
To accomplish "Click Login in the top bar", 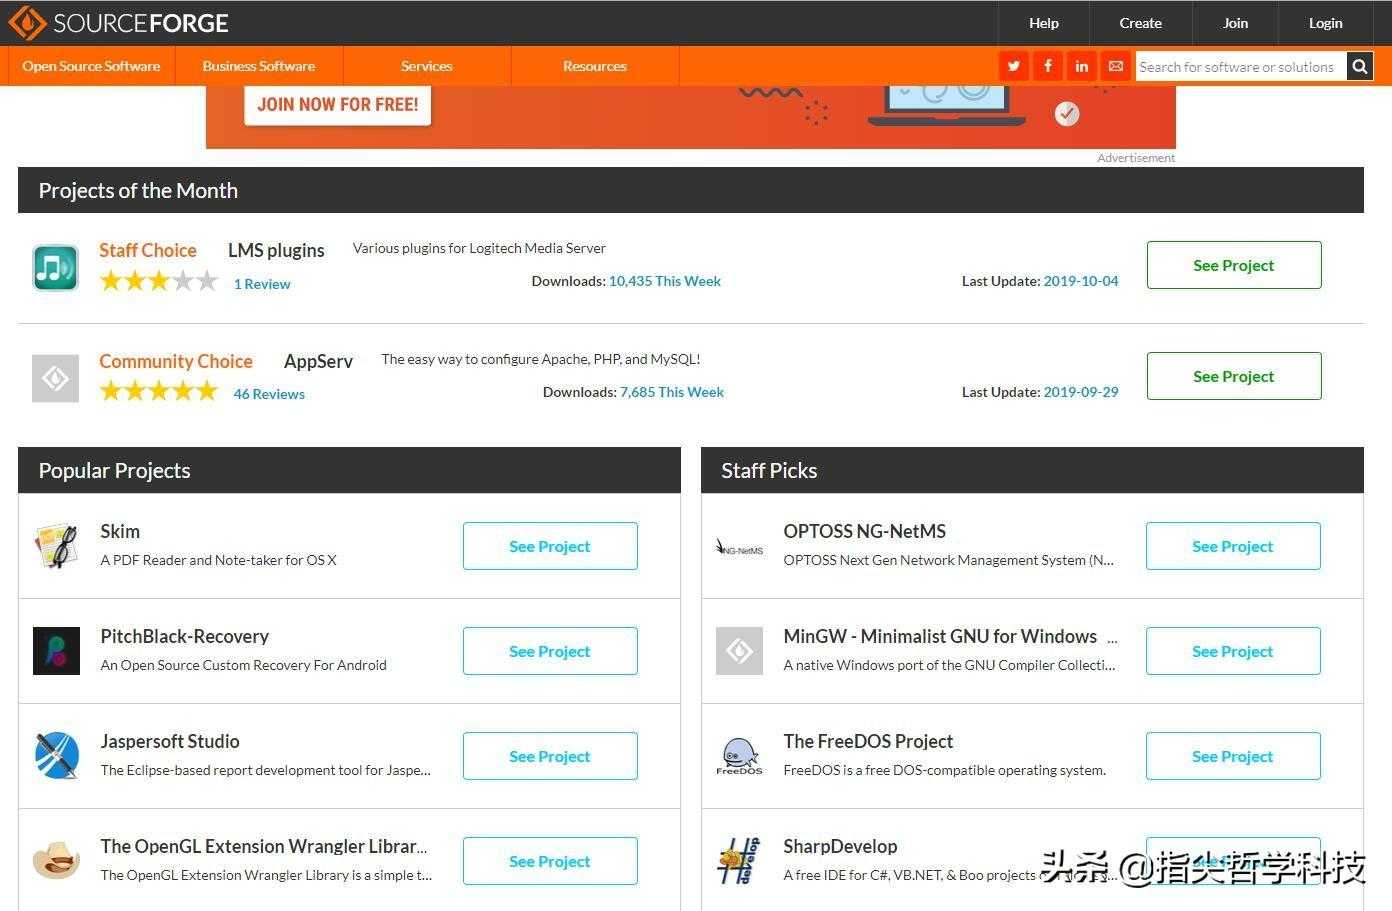I will click(x=1326, y=23).
